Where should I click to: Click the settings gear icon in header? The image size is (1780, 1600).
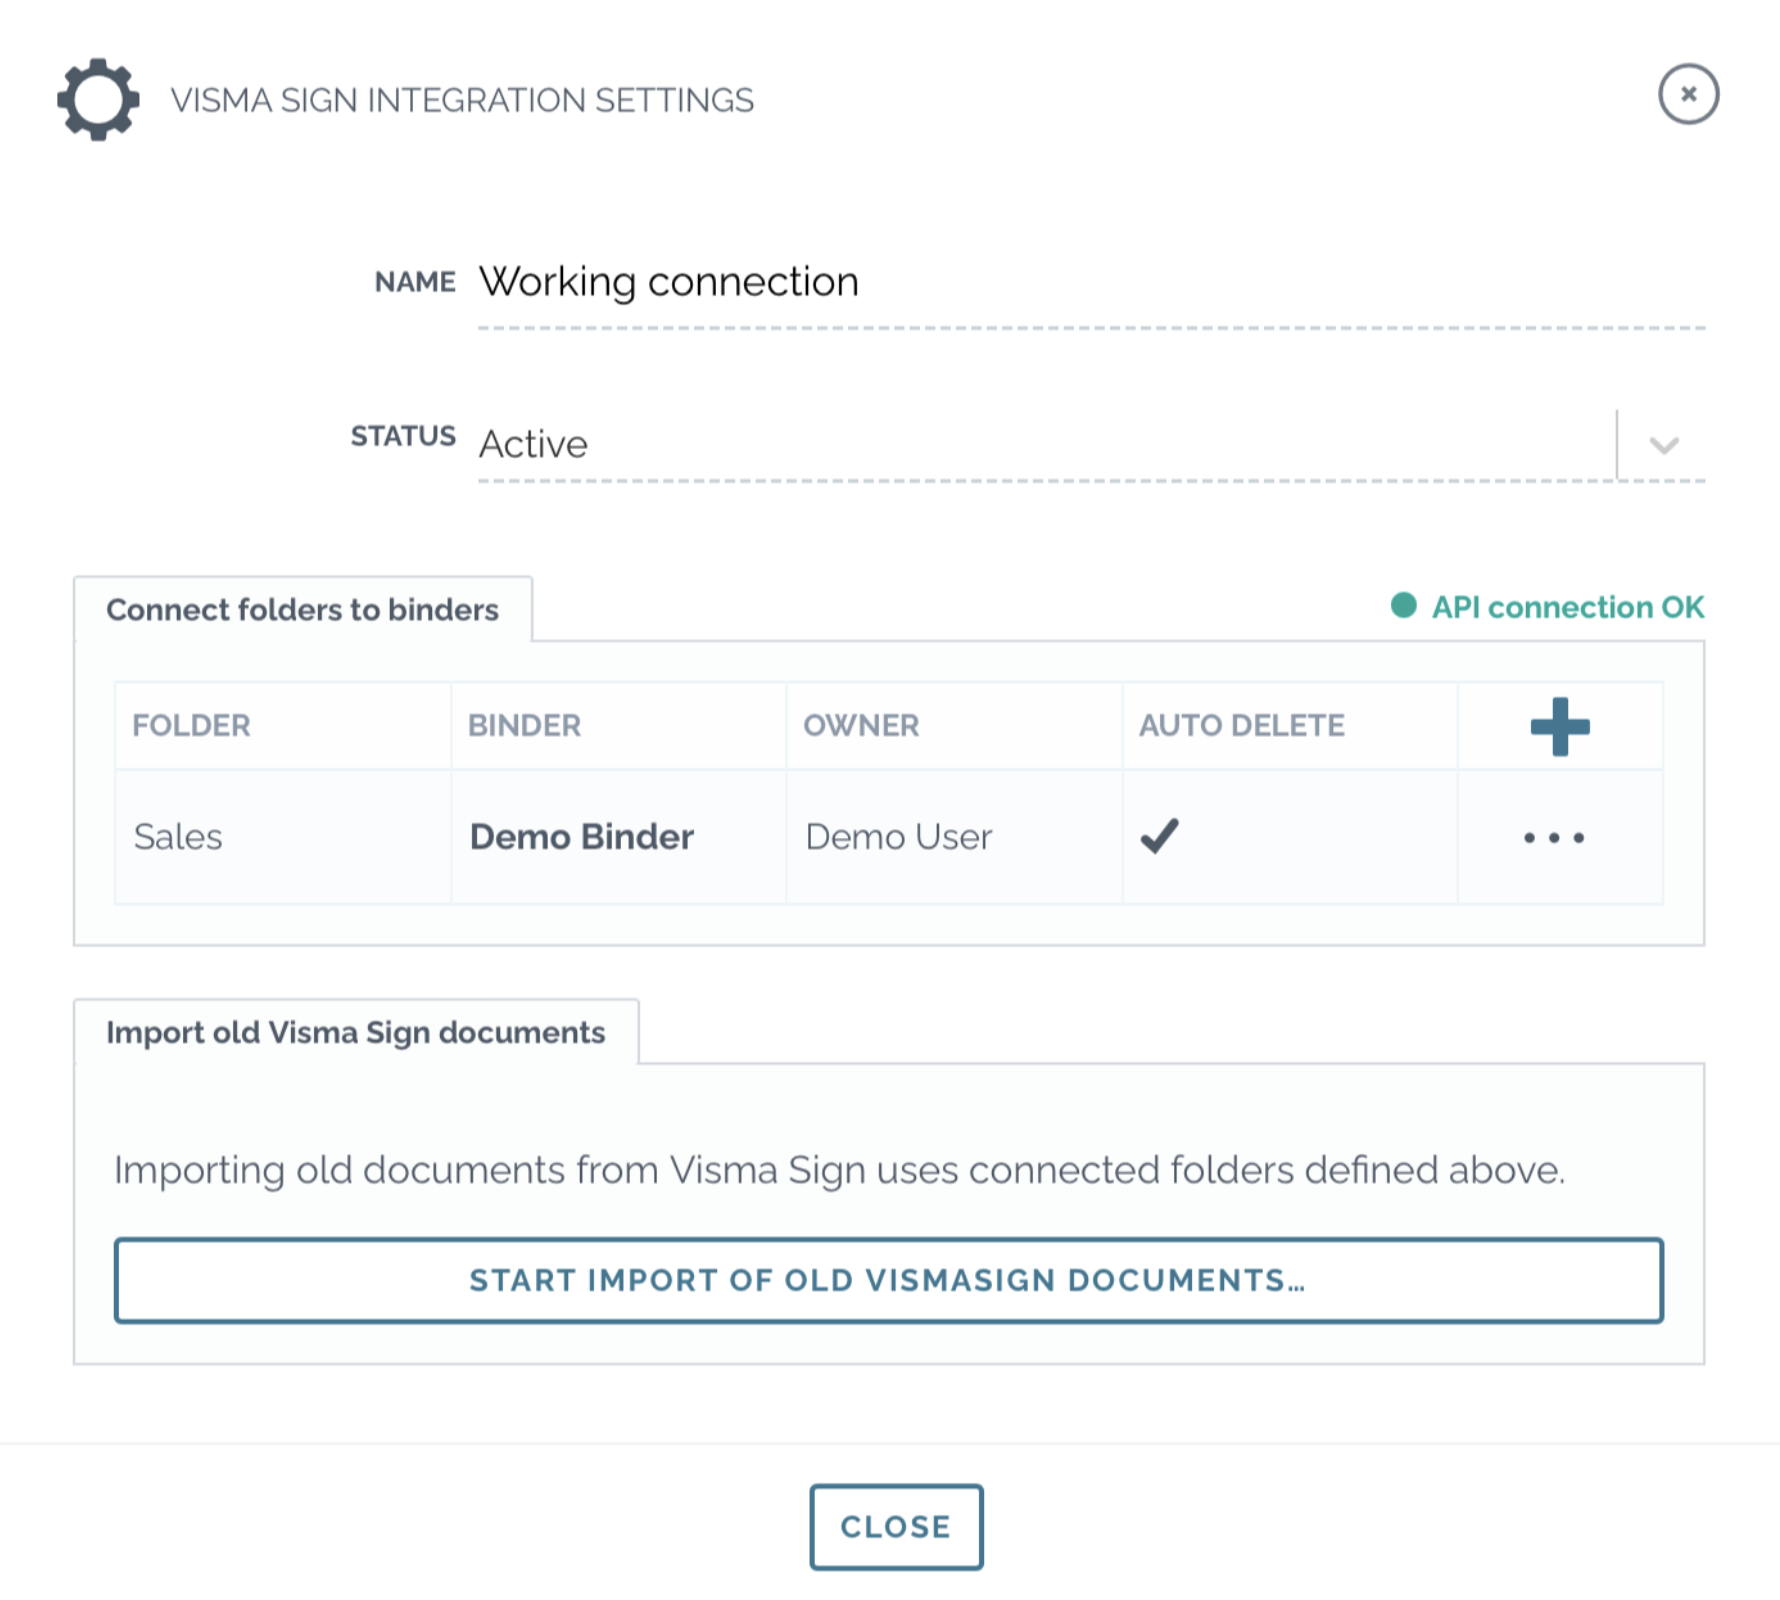(x=98, y=99)
